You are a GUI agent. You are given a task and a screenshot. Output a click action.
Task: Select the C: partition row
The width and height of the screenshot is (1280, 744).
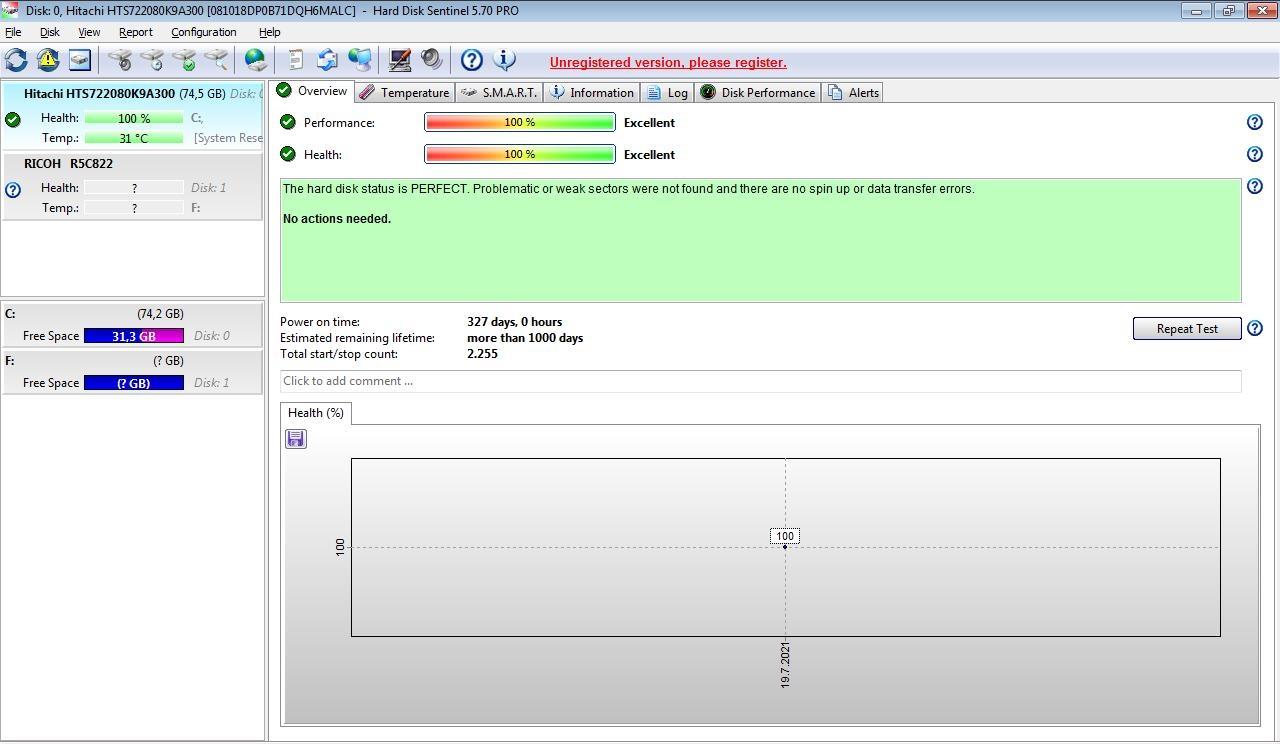coord(132,325)
